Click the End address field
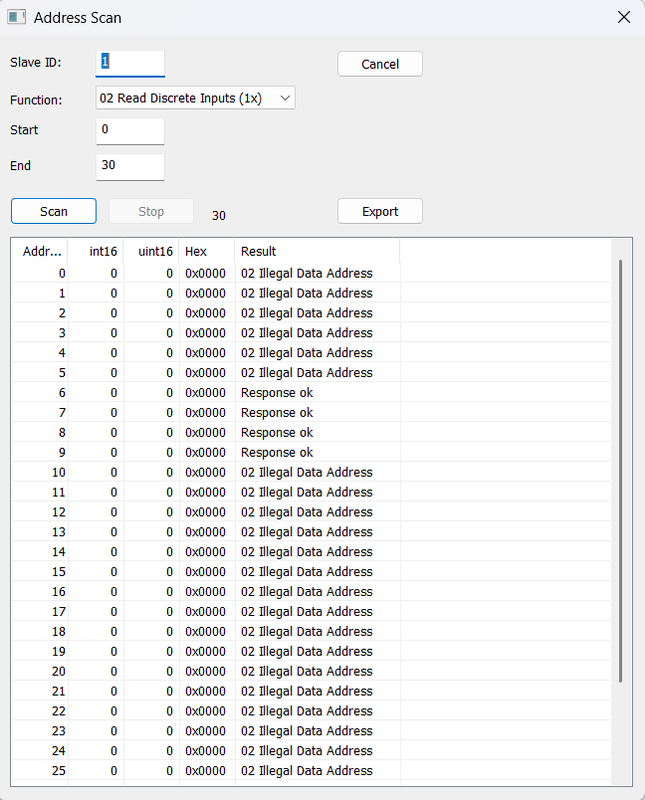This screenshot has width=645, height=800. coord(130,166)
